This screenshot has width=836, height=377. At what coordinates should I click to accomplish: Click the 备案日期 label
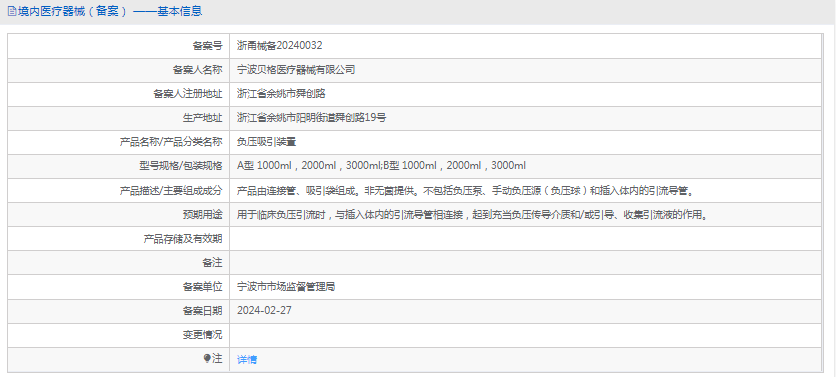point(203,311)
